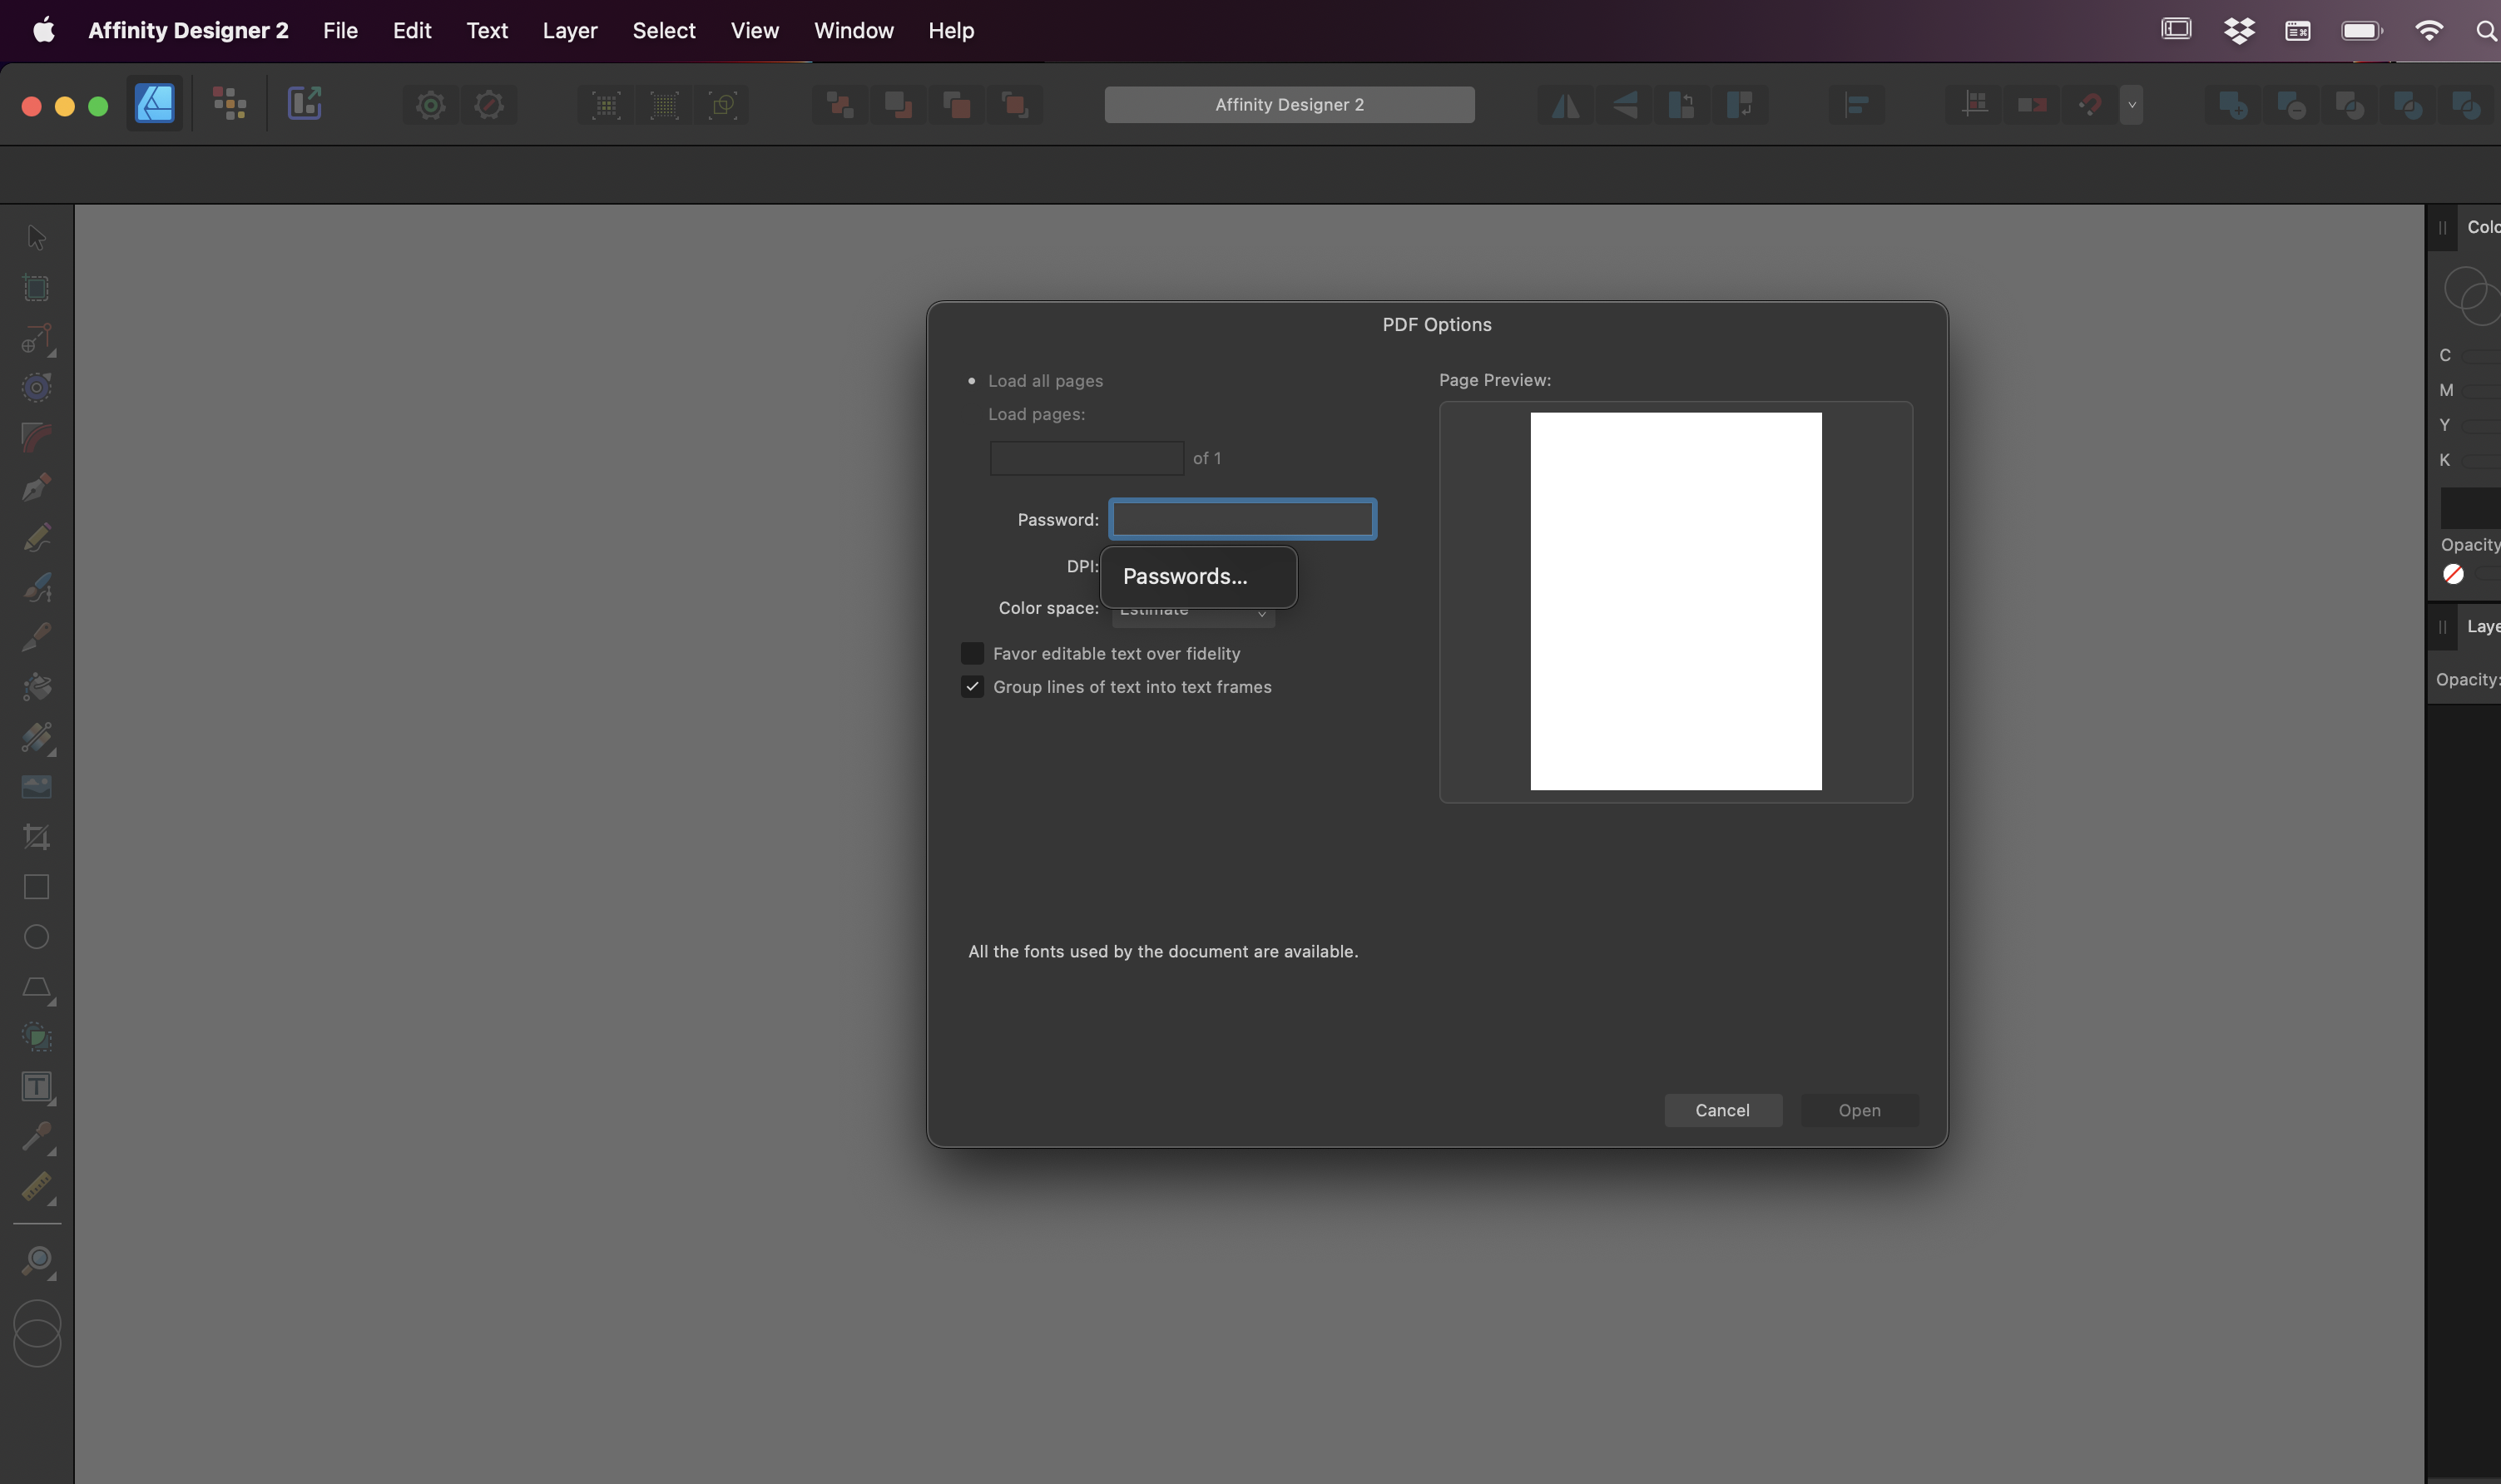Open the Select menu

(664, 31)
